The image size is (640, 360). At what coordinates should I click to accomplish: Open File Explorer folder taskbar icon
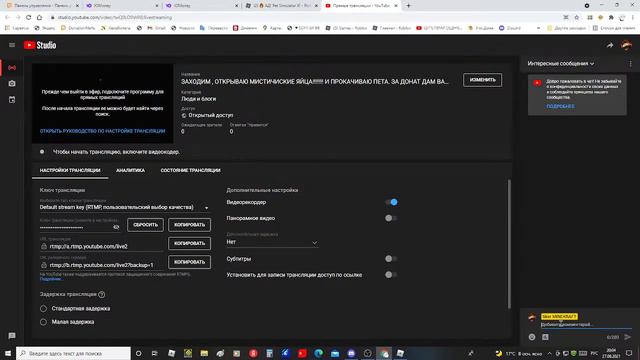click(204, 353)
